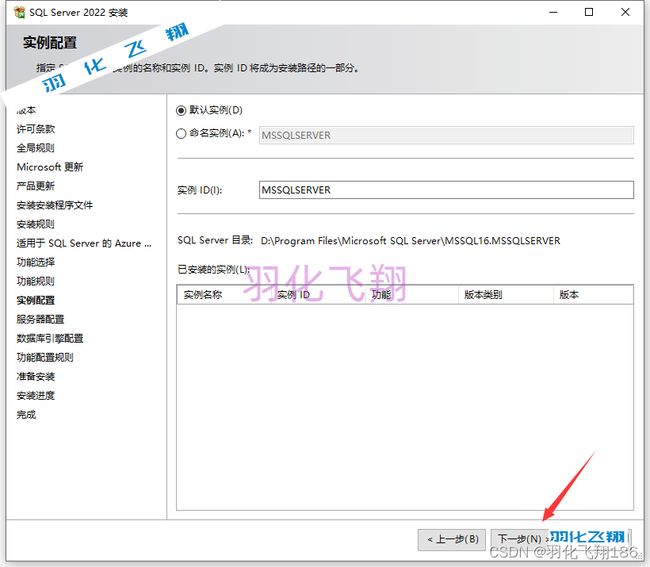Select 准备安装 step in sidebar

[x=36, y=377]
